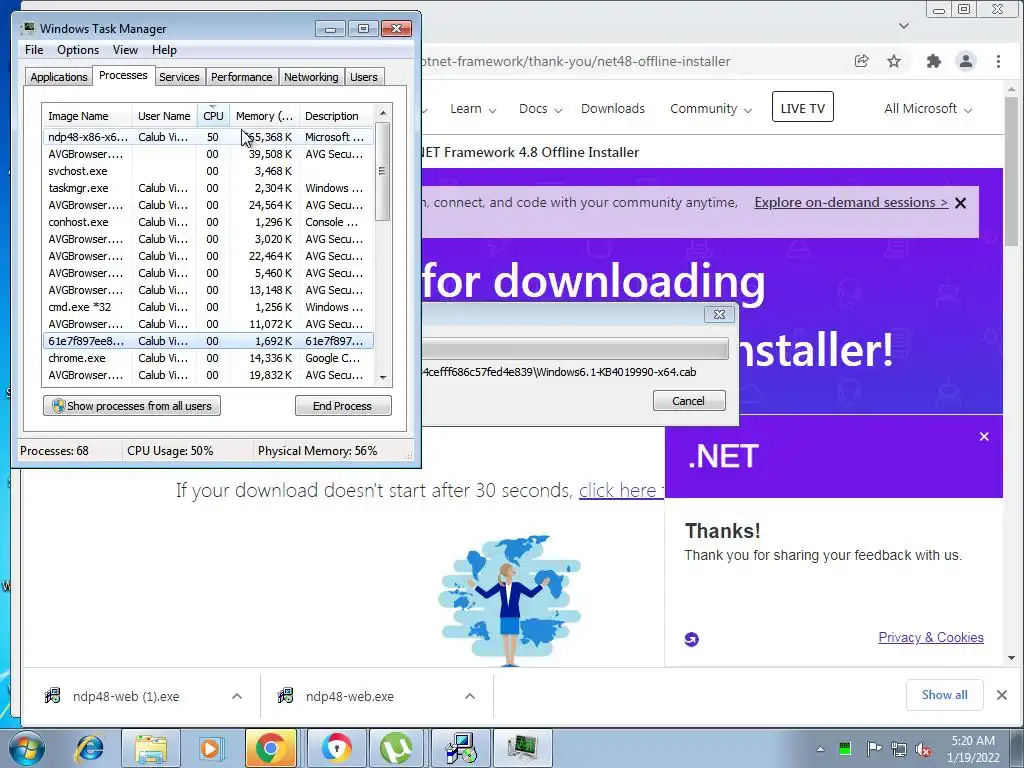Image resolution: width=1024 pixels, height=768 pixels.
Task: Click the muted volume tray icon
Action: point(923,749)
